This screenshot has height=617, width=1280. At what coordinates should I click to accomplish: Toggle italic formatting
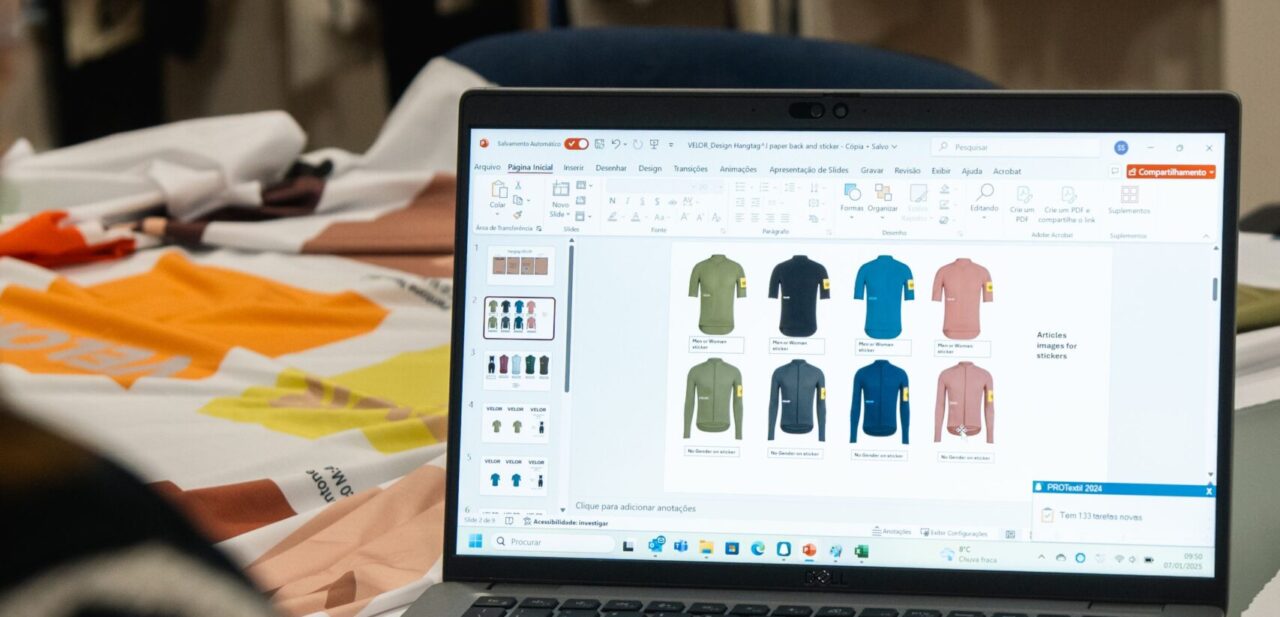point(628,201)
